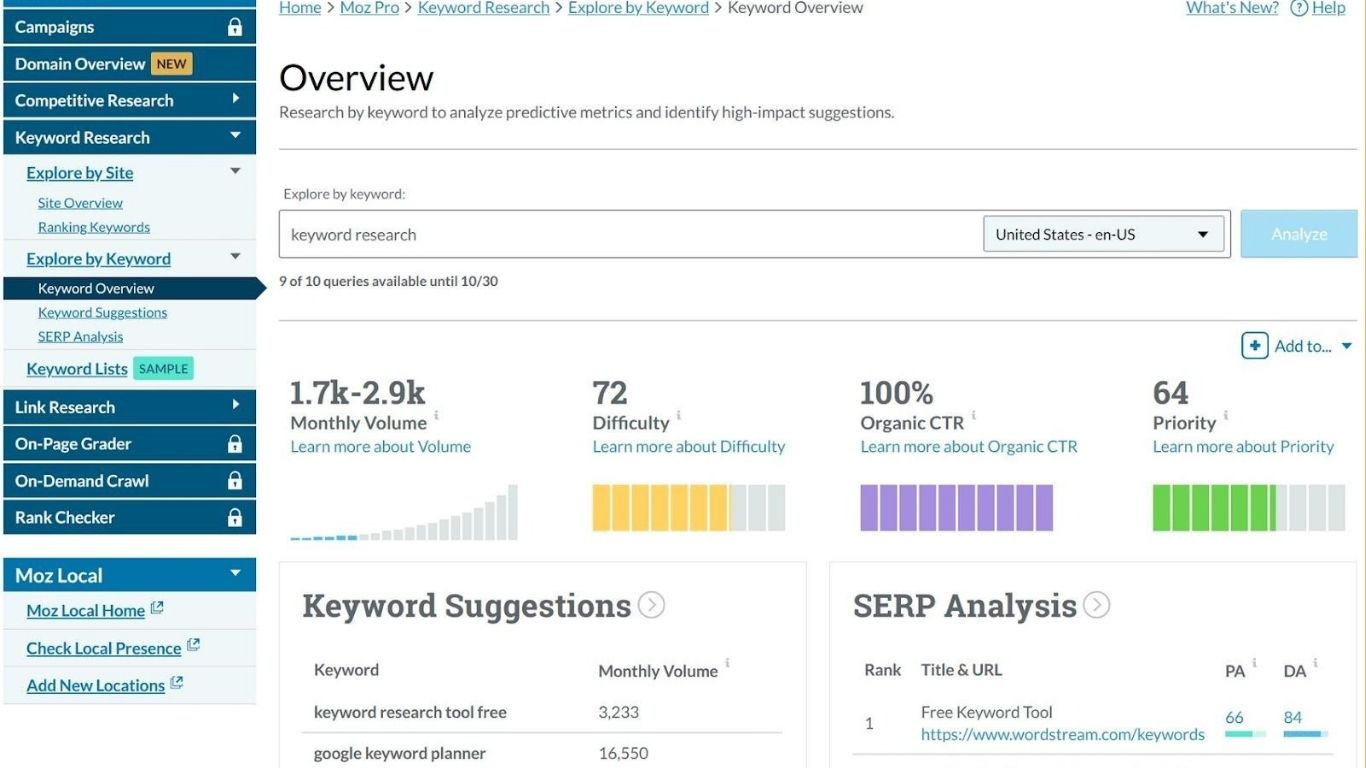Viewport: 1366px width, 768px height.
Task: Click the Explore by keyword input field
Action: coord(631,235)
